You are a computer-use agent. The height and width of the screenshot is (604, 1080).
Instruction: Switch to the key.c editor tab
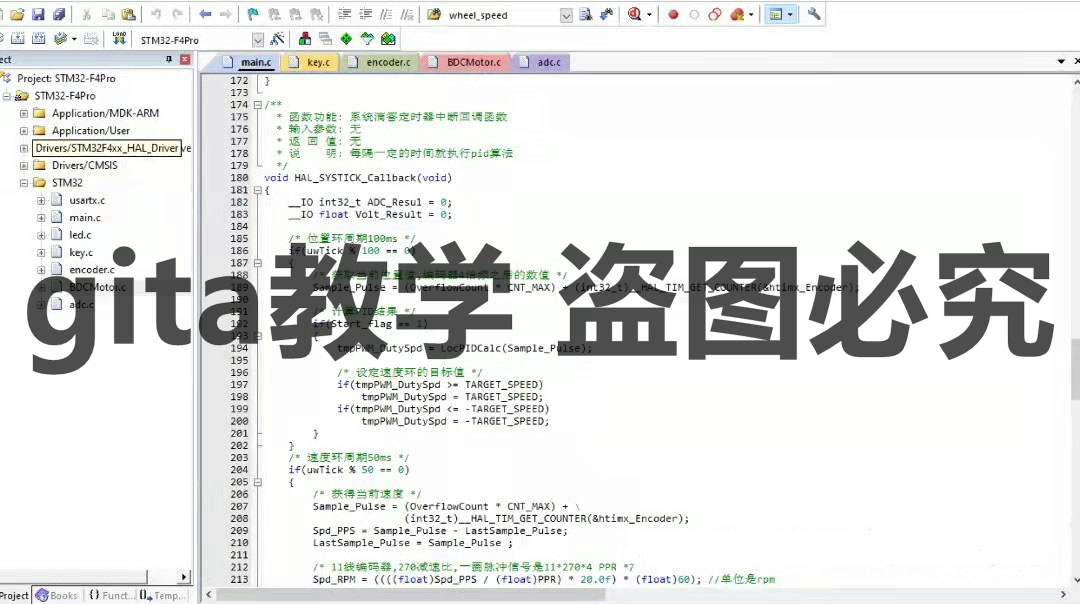(310, 62)
